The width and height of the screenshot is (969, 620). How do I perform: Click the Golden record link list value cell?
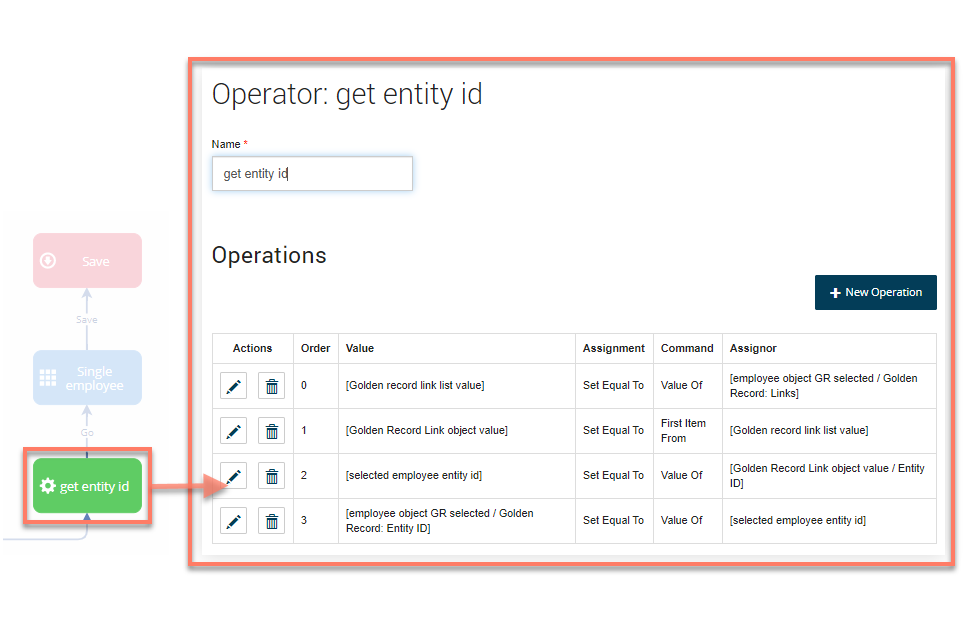tap(415, 386)
